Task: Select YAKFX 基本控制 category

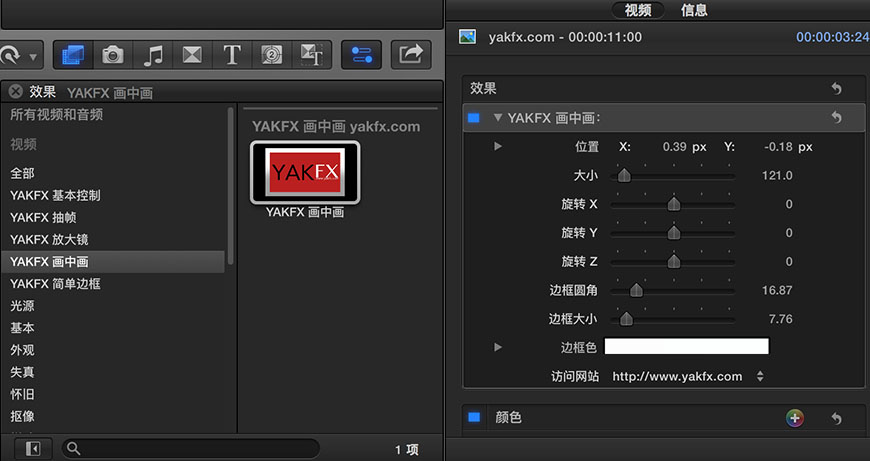Action: pyautogui.click(x=55, y=195)
